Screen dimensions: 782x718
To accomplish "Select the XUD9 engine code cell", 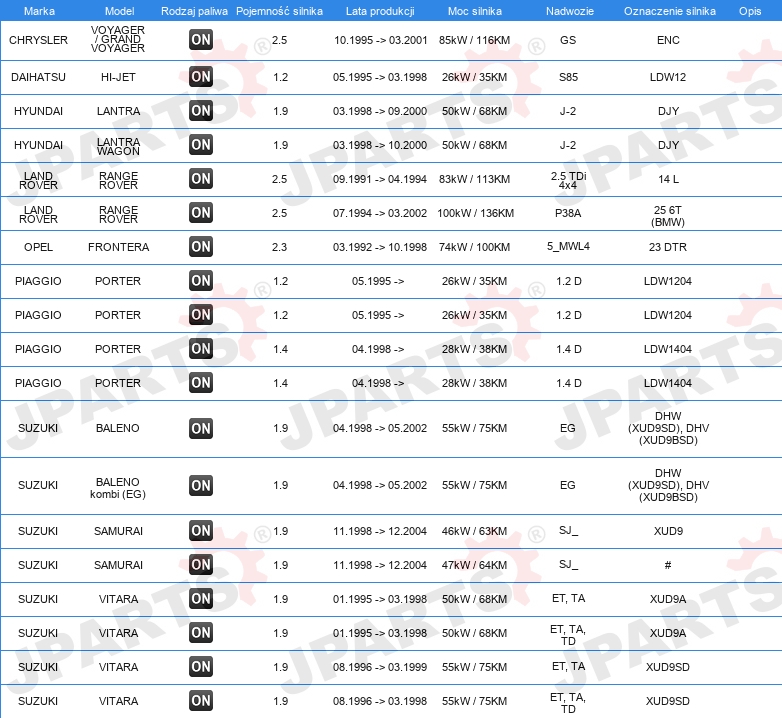I will coord(668,532).
